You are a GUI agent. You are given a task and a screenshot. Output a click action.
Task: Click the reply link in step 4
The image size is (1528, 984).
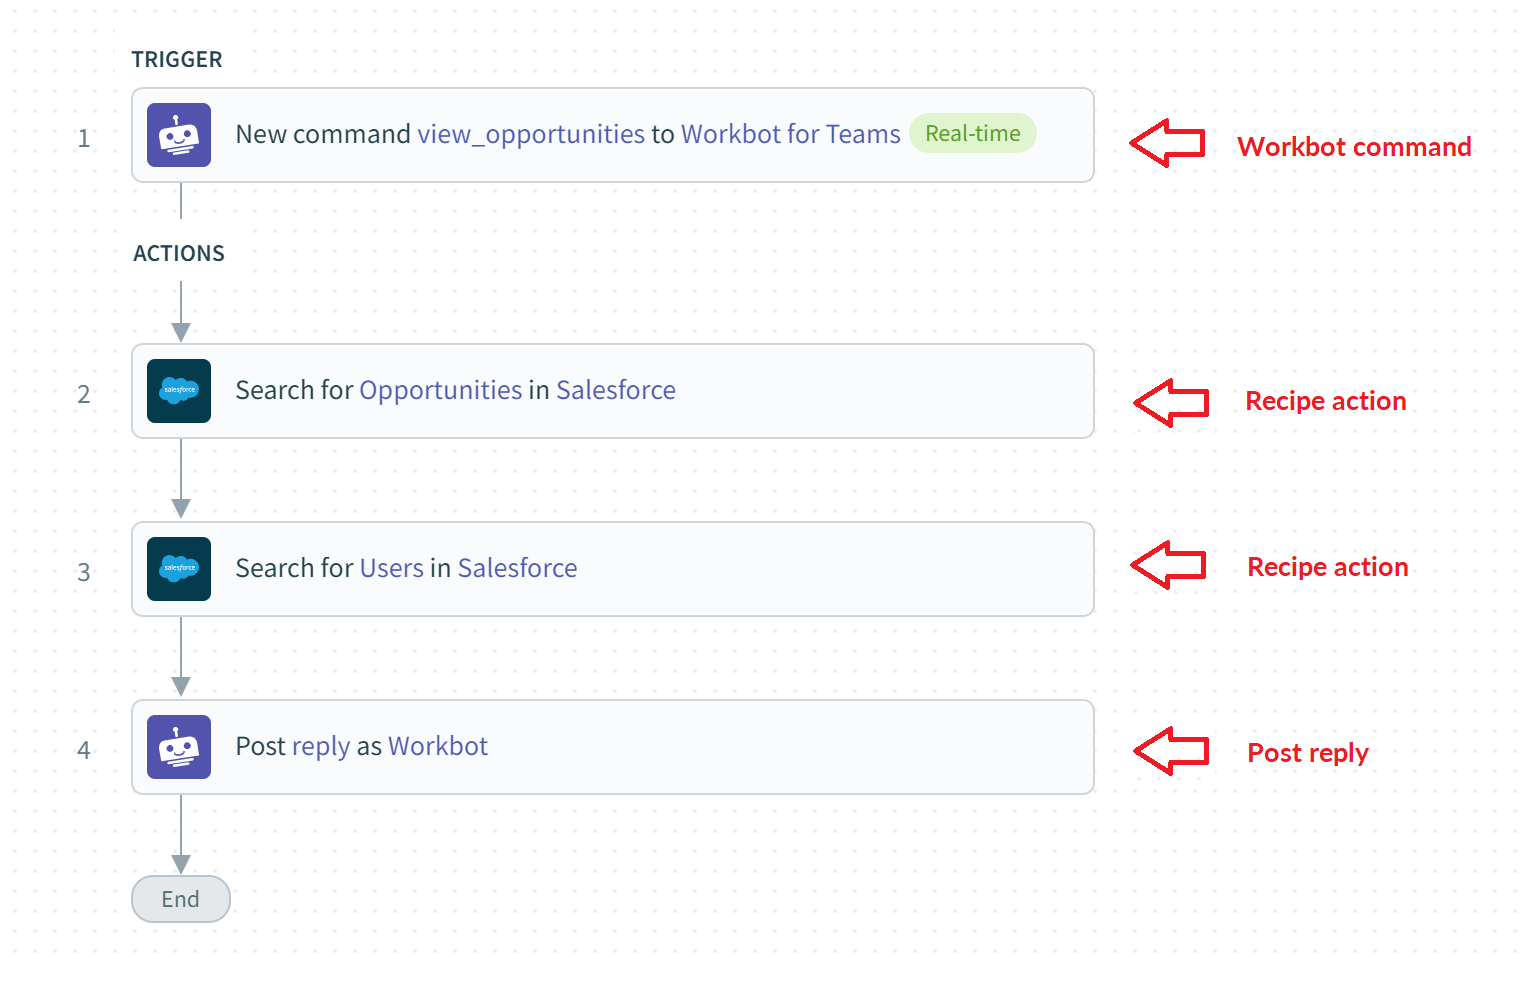(x=320, y=746)
